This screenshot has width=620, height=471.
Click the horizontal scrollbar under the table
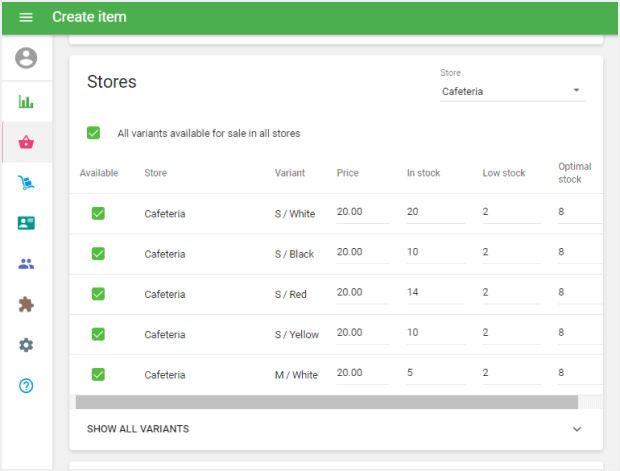pos(327,402)
